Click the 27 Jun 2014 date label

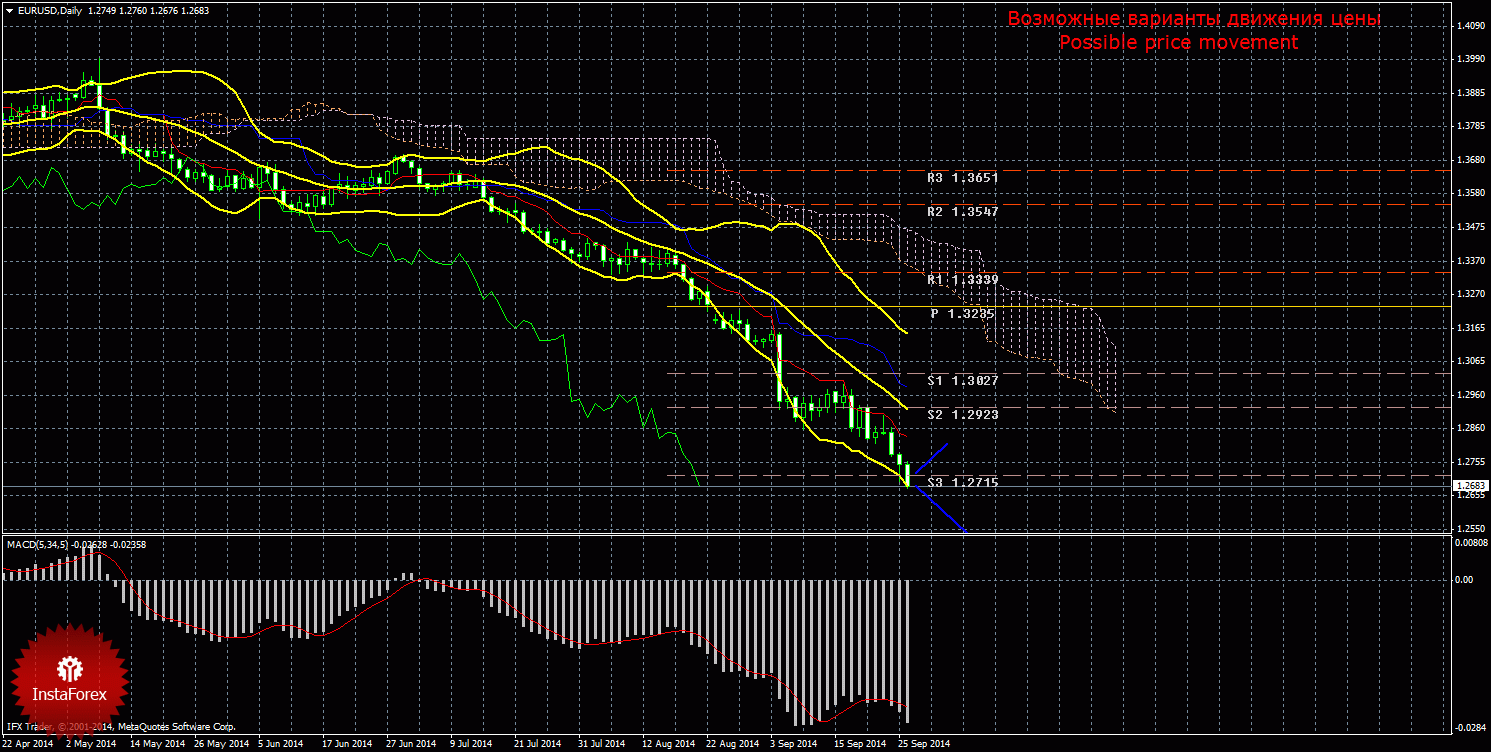click(x=411, y=744)
